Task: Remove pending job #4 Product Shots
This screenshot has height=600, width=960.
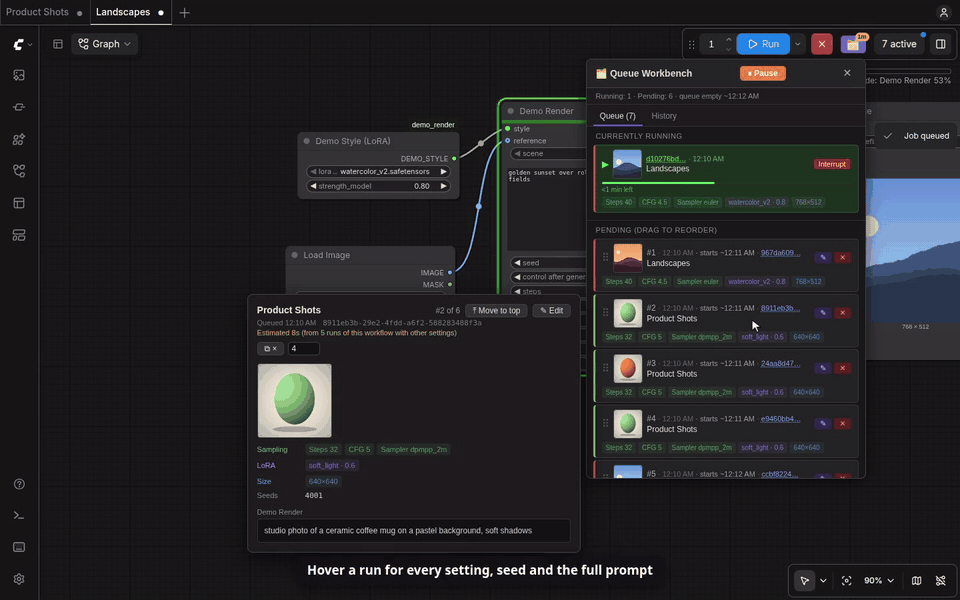Action: point(842,423)
